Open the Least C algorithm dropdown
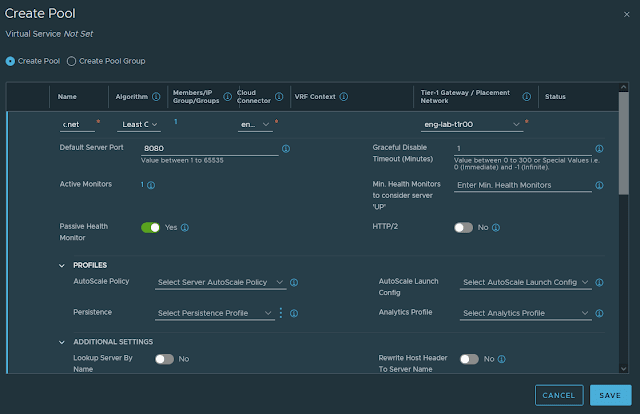The width and height of the screenshot is (640, 414). [139, 125]
